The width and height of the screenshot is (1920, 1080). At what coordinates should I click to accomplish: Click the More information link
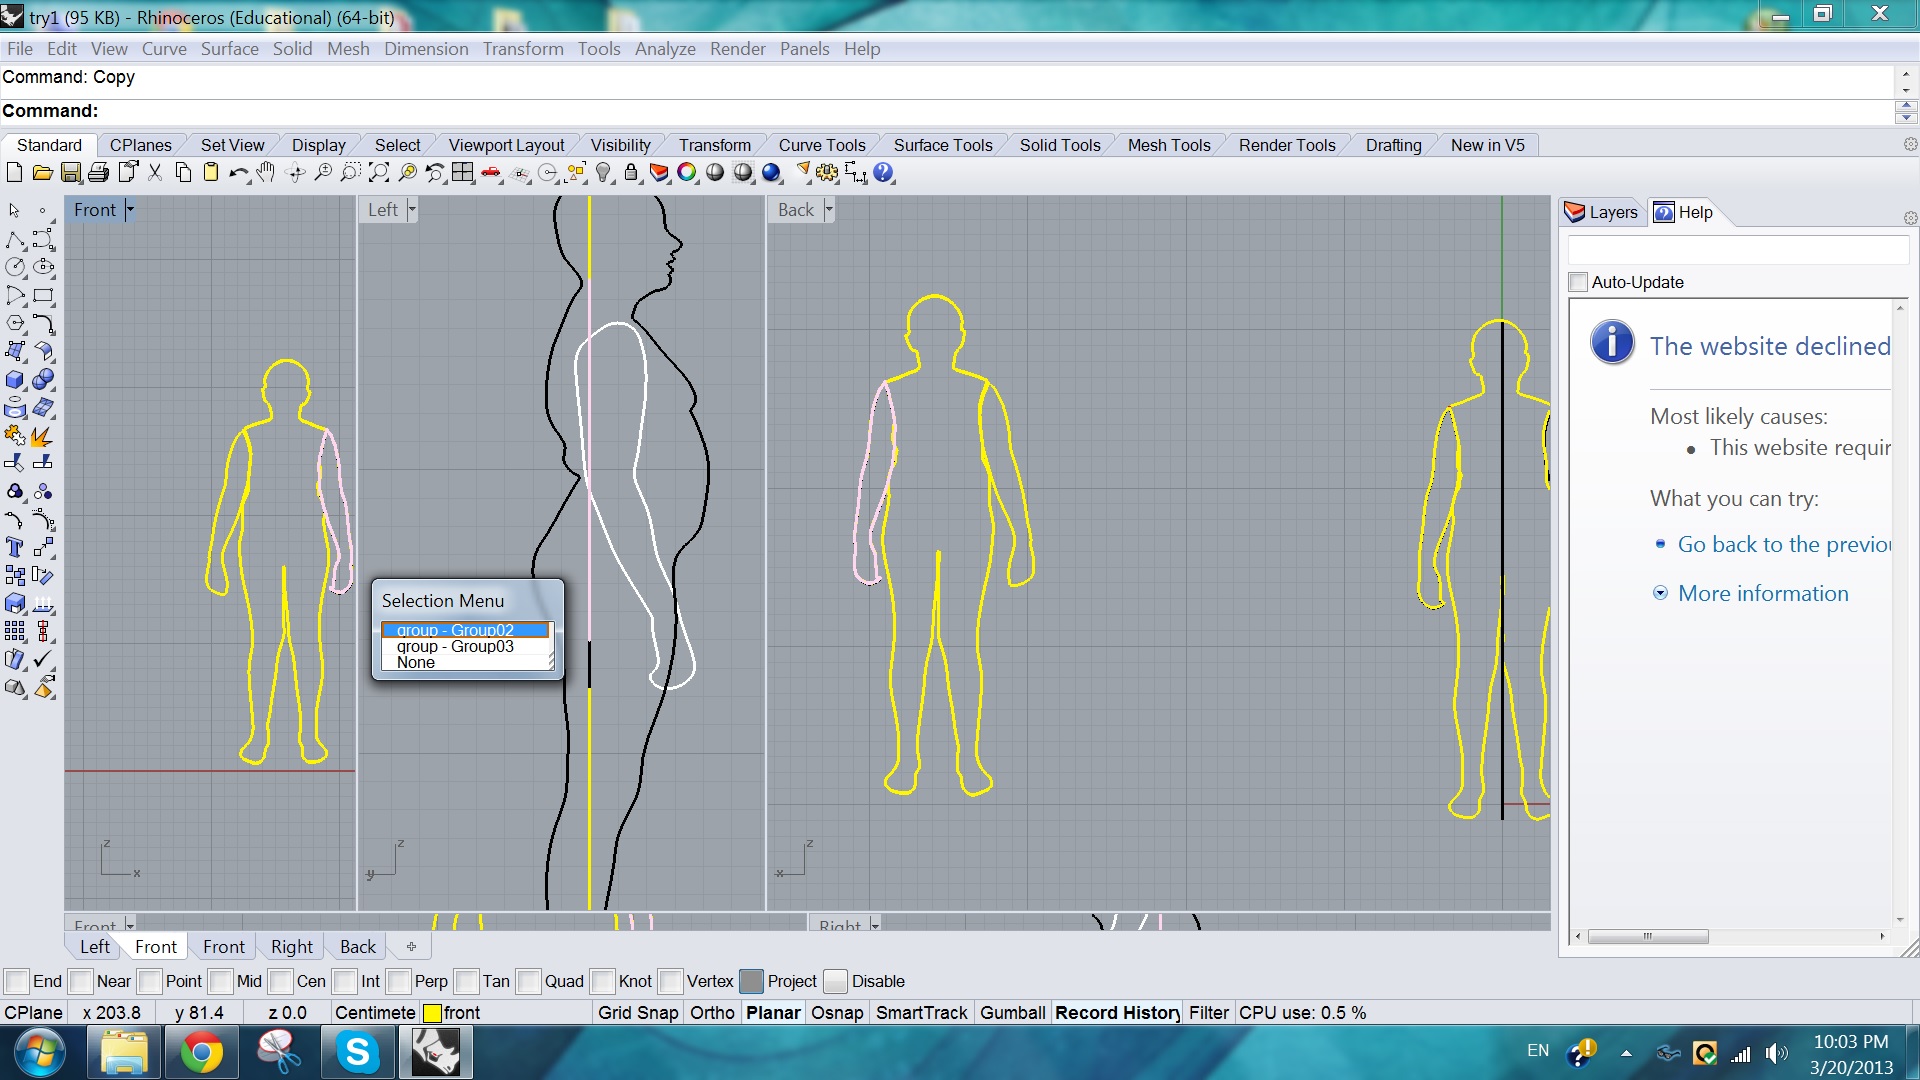(1762, 593)
